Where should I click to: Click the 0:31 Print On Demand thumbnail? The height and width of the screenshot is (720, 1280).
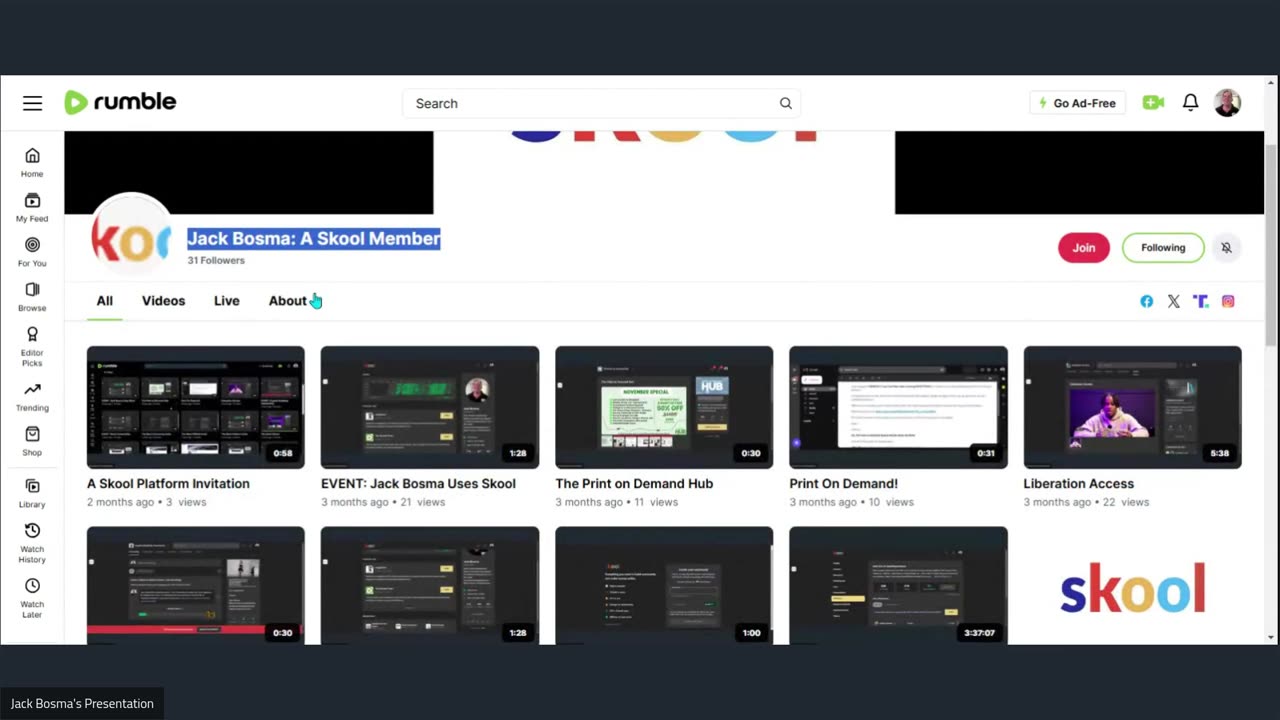[898, 407]
